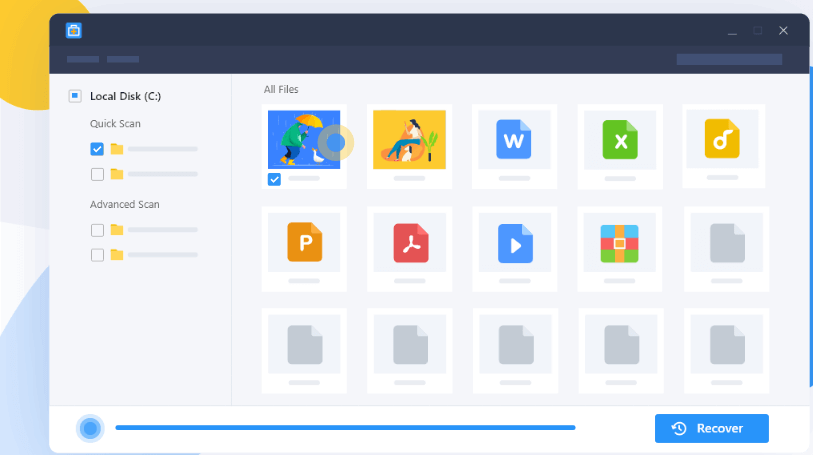813x455 pixels.
Task: Click the second Quick Scan folder icon
Action: tap(117, 174)
